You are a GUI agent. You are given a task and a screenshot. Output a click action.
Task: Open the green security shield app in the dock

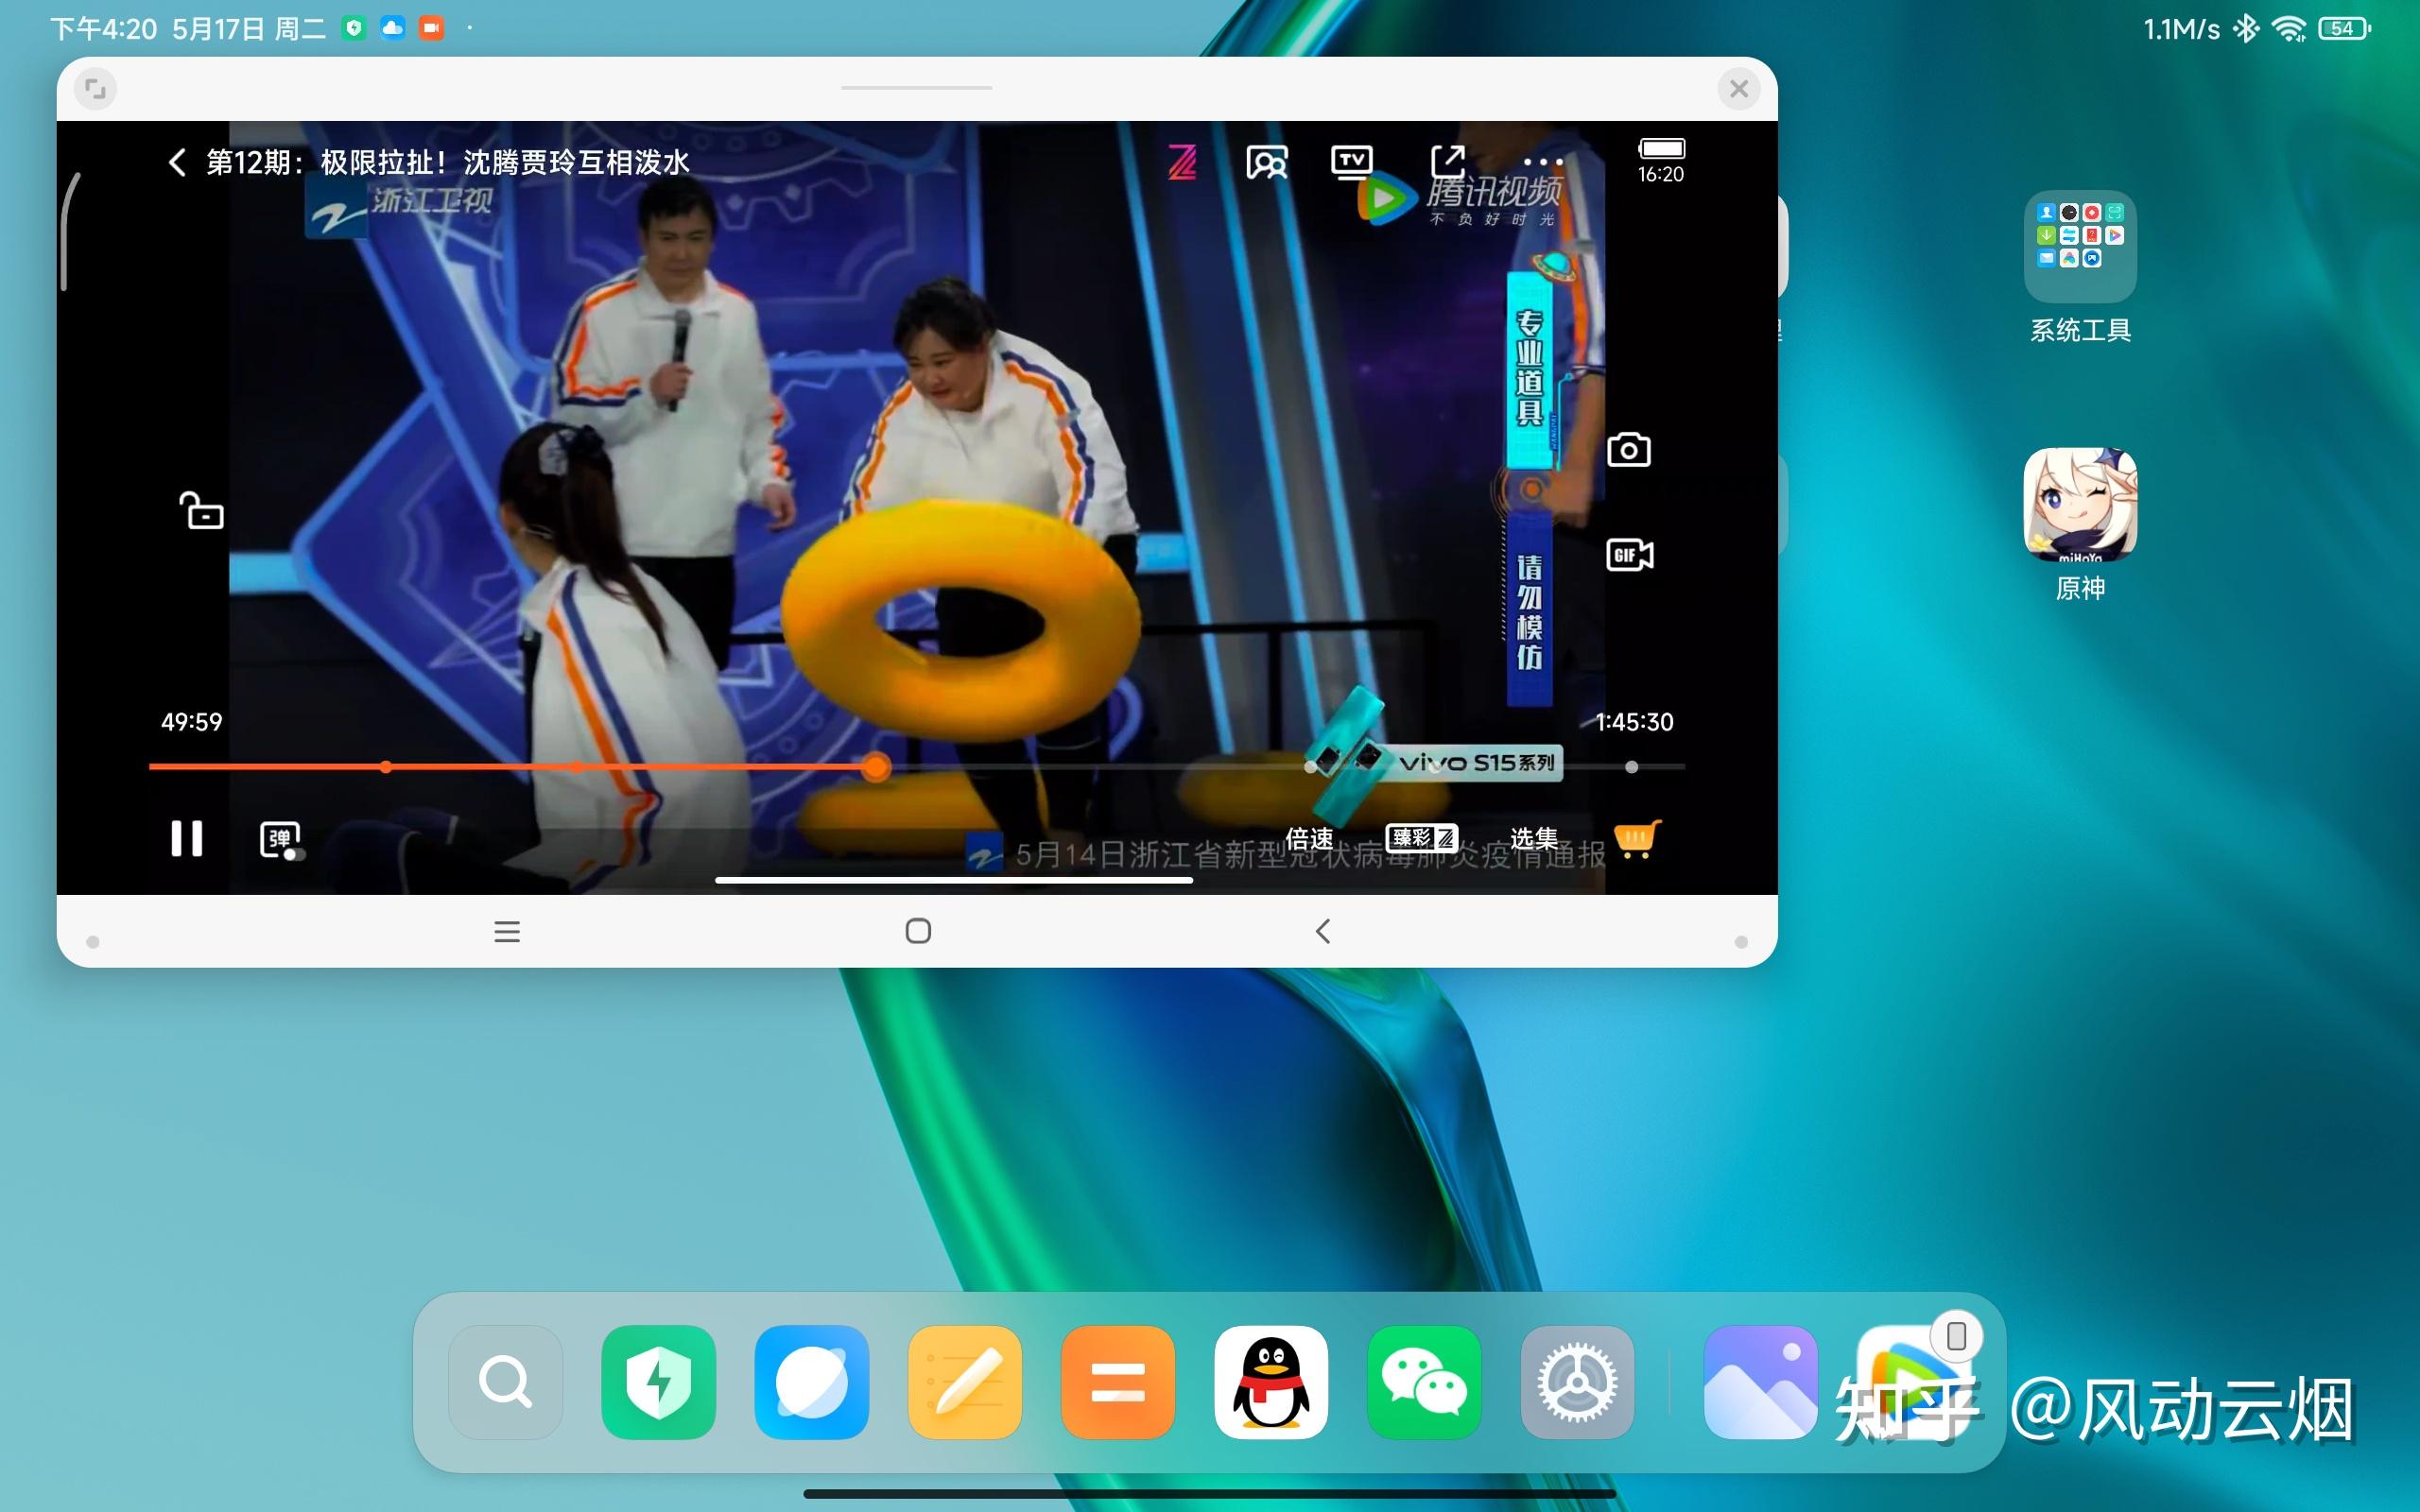pos(658,1382)
